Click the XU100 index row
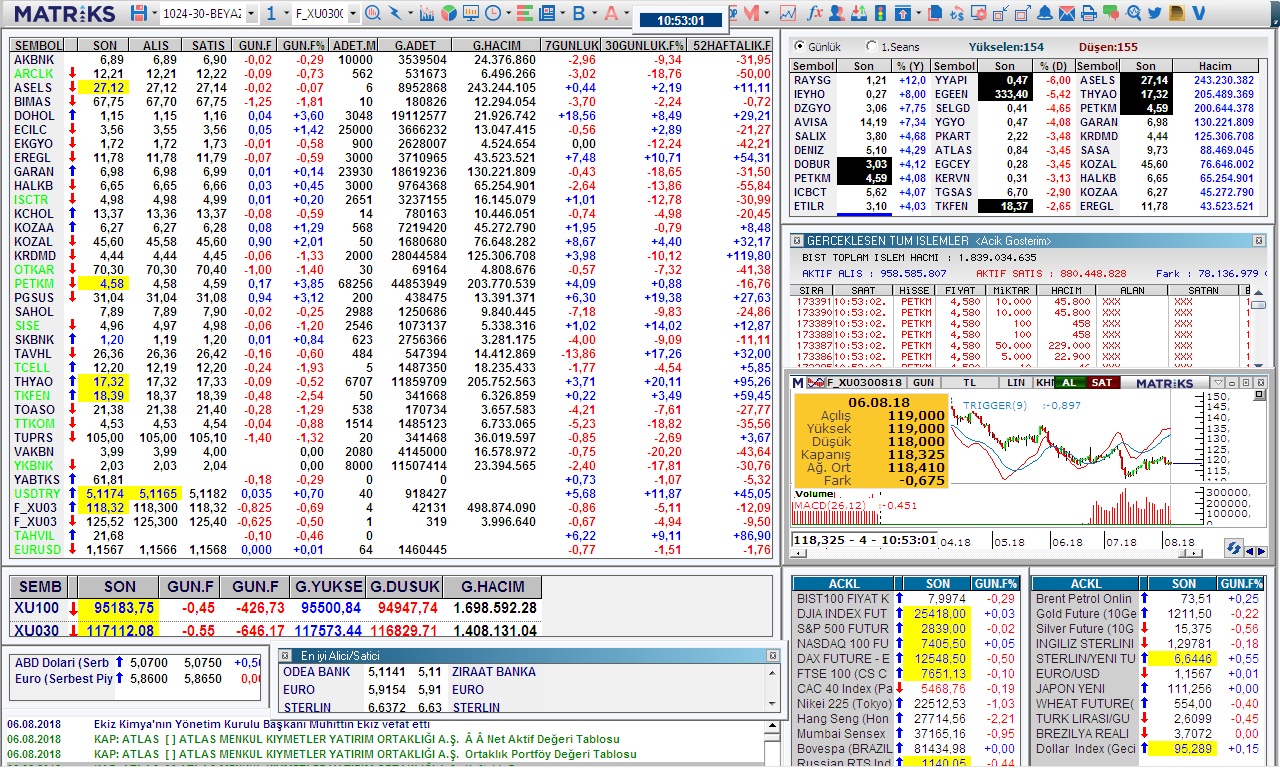Screen dimensions: 1280x768 [x=276, y=608]
